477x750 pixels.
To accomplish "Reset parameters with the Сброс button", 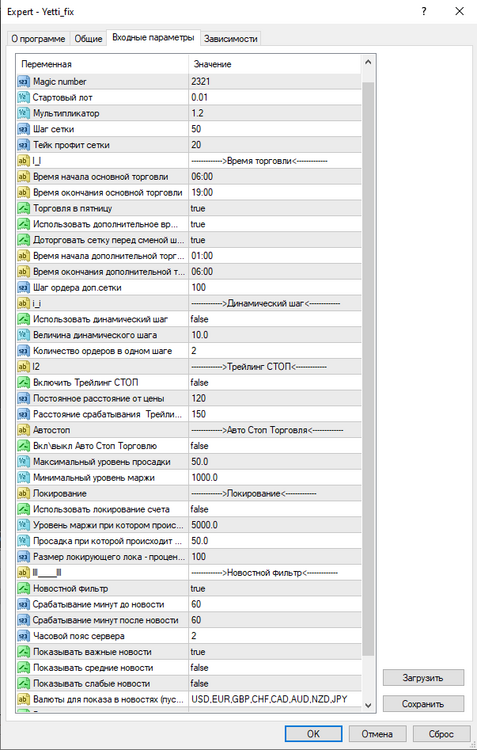I will (x=441, y=734).
